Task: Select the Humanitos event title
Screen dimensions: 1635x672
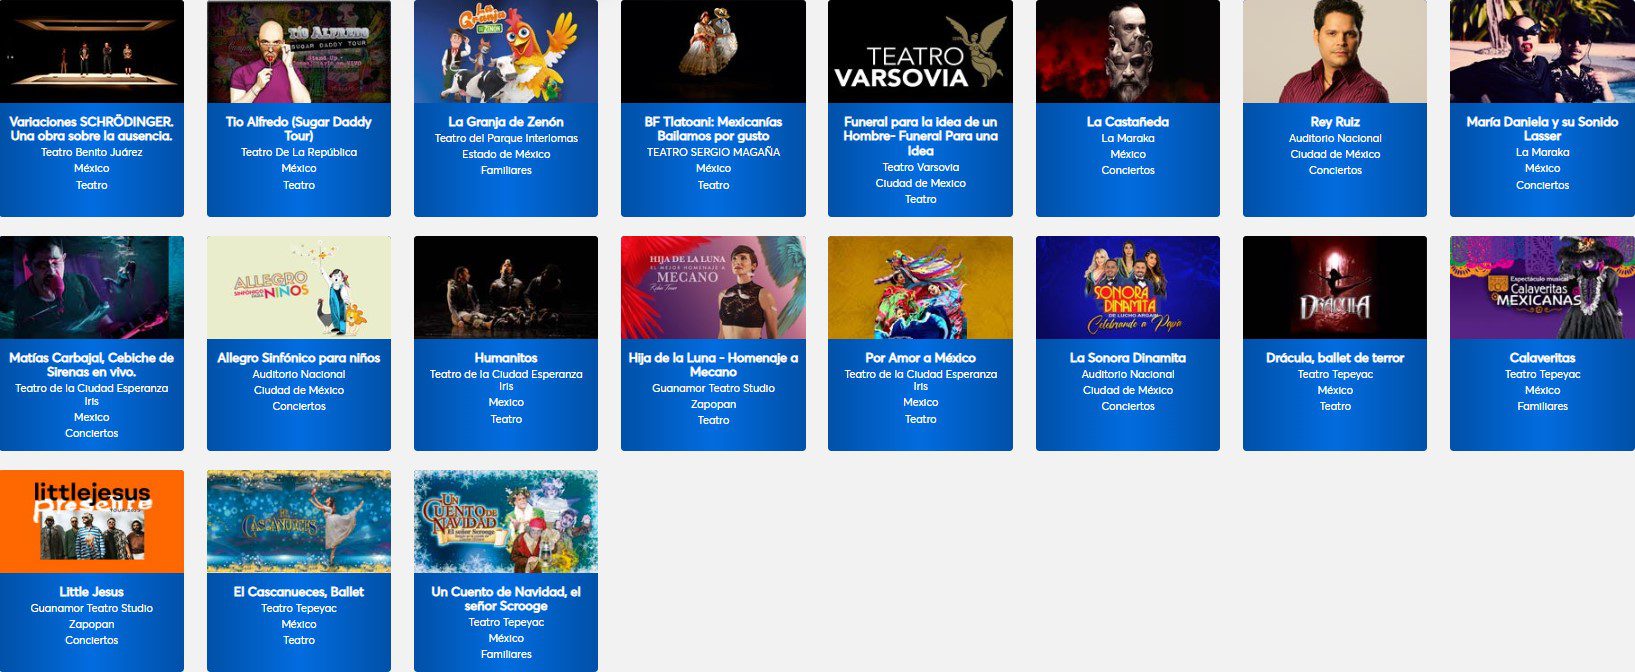Action: pos(506,358)
